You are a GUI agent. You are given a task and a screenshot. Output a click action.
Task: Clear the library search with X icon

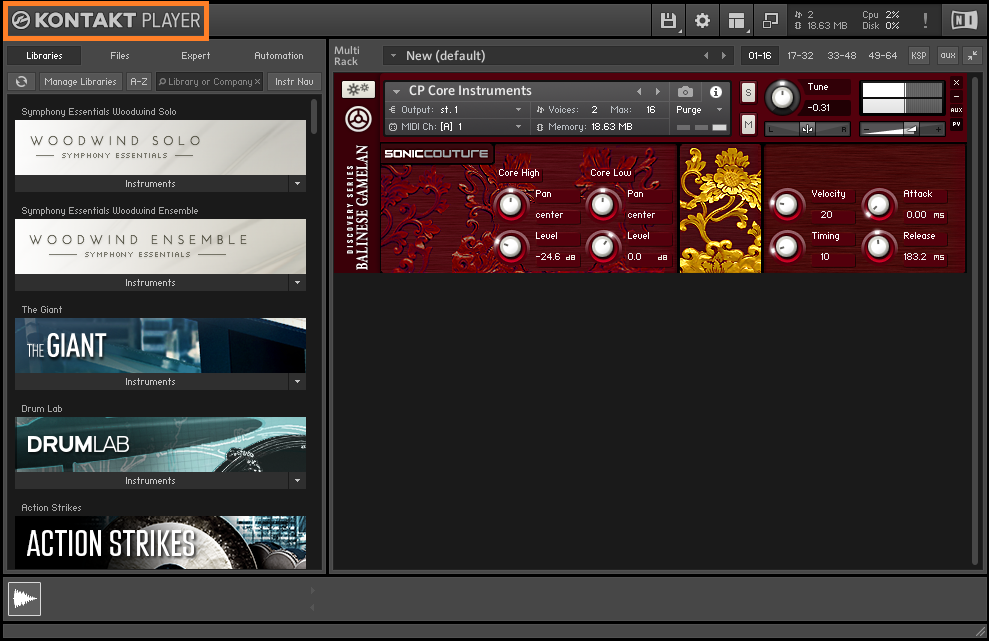(x=257, y=82)
